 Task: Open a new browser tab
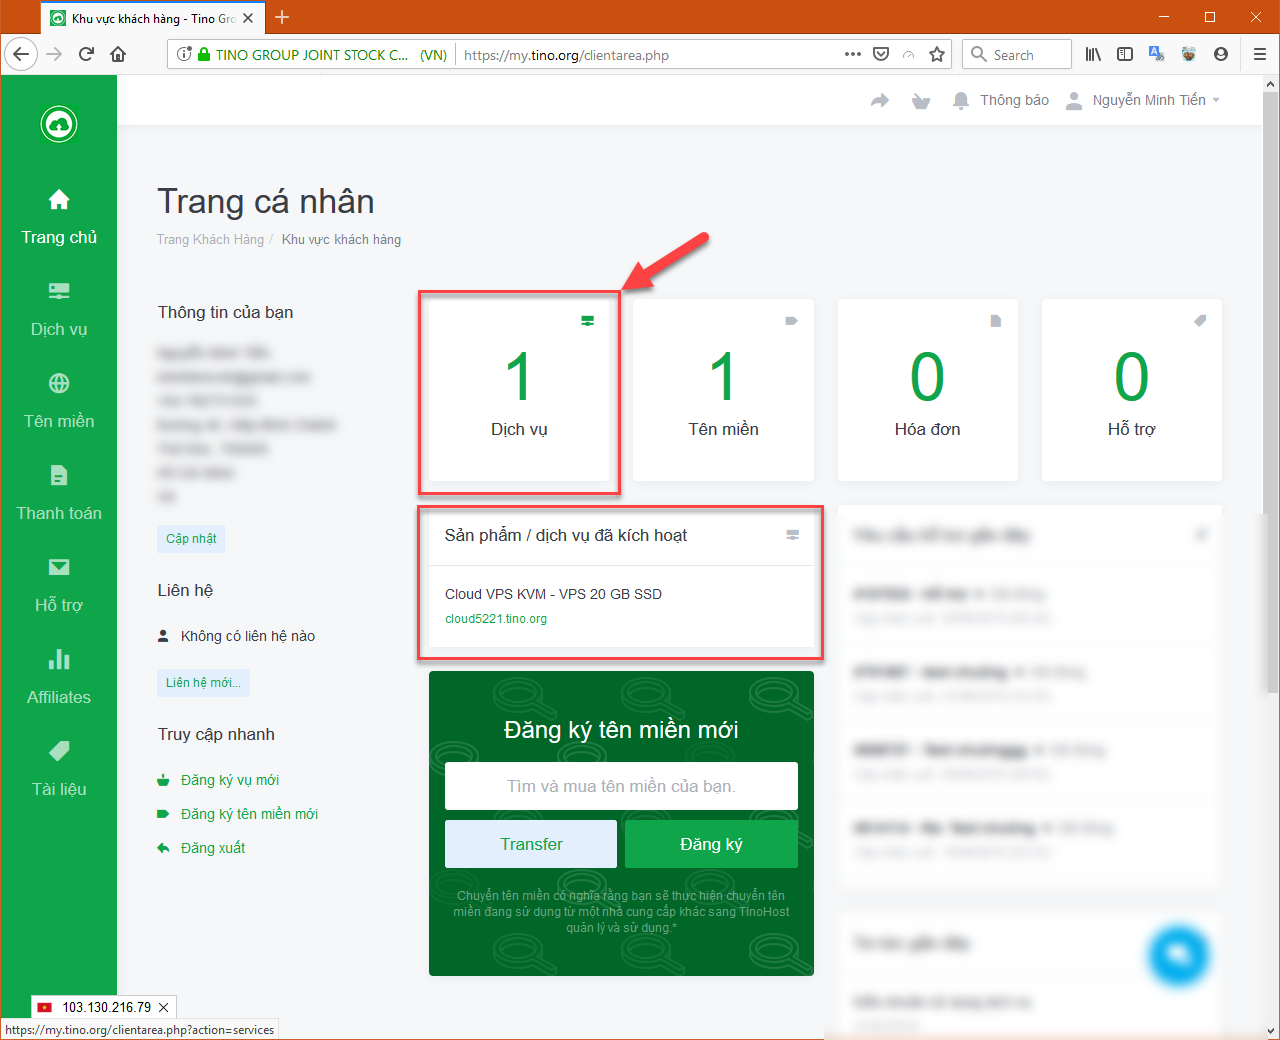(x=281, y=17)
